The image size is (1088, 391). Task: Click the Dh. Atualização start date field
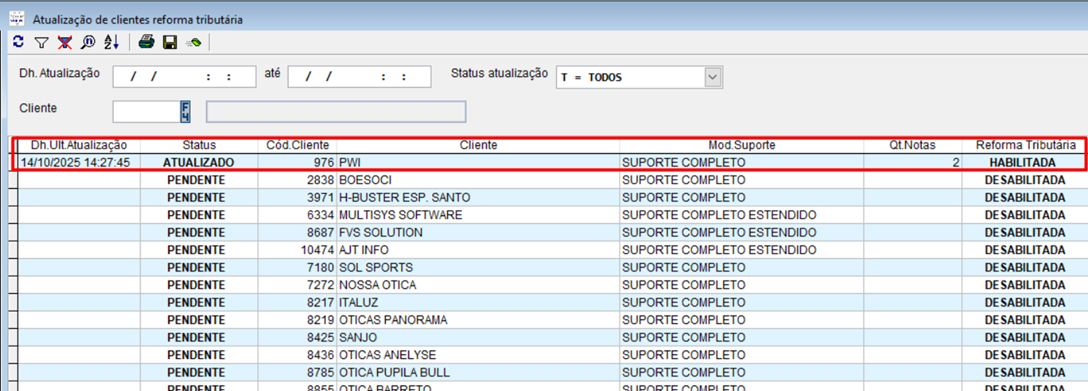point(184,77)
